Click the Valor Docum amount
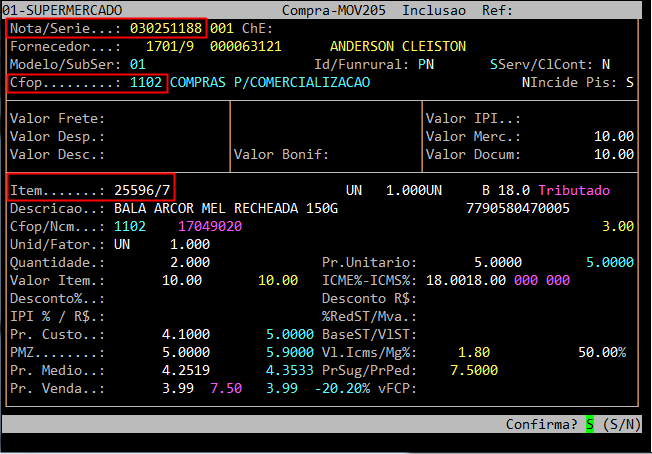The width and height of the screenshot is (652, 454). coord(613,154)
